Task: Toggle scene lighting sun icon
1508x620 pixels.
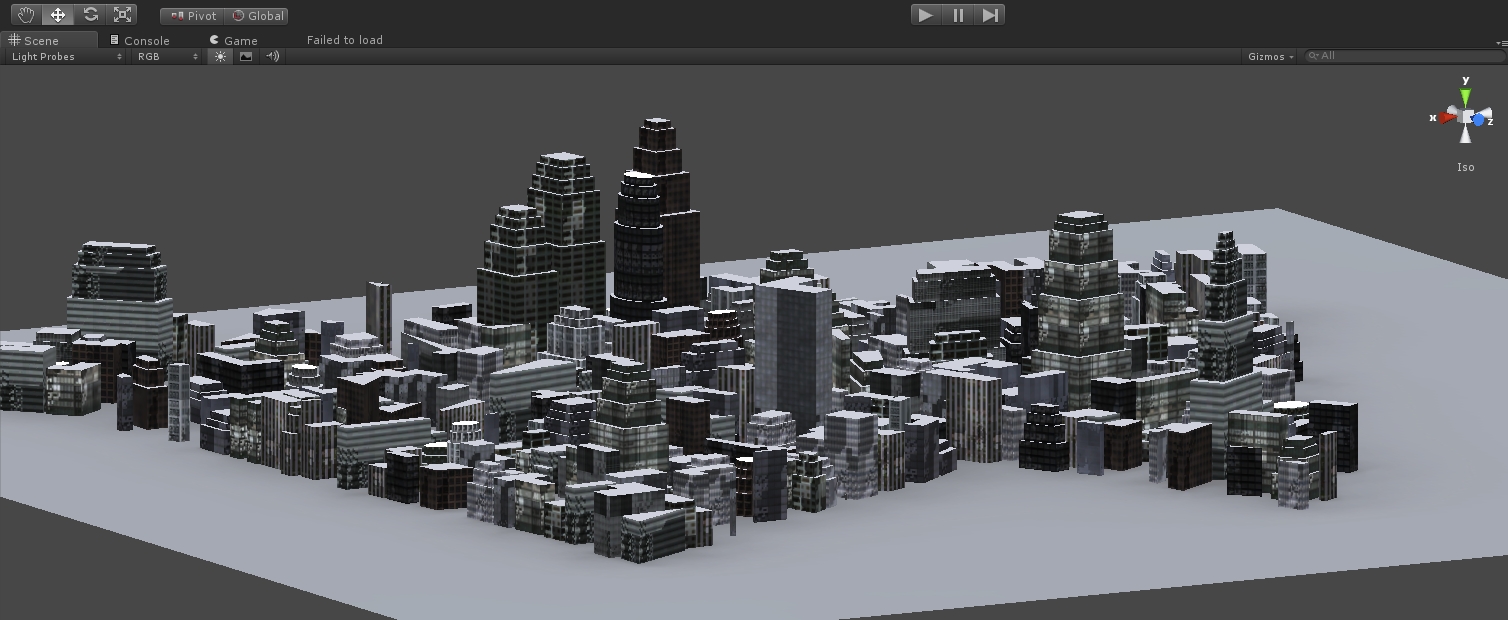Action: 221,57
